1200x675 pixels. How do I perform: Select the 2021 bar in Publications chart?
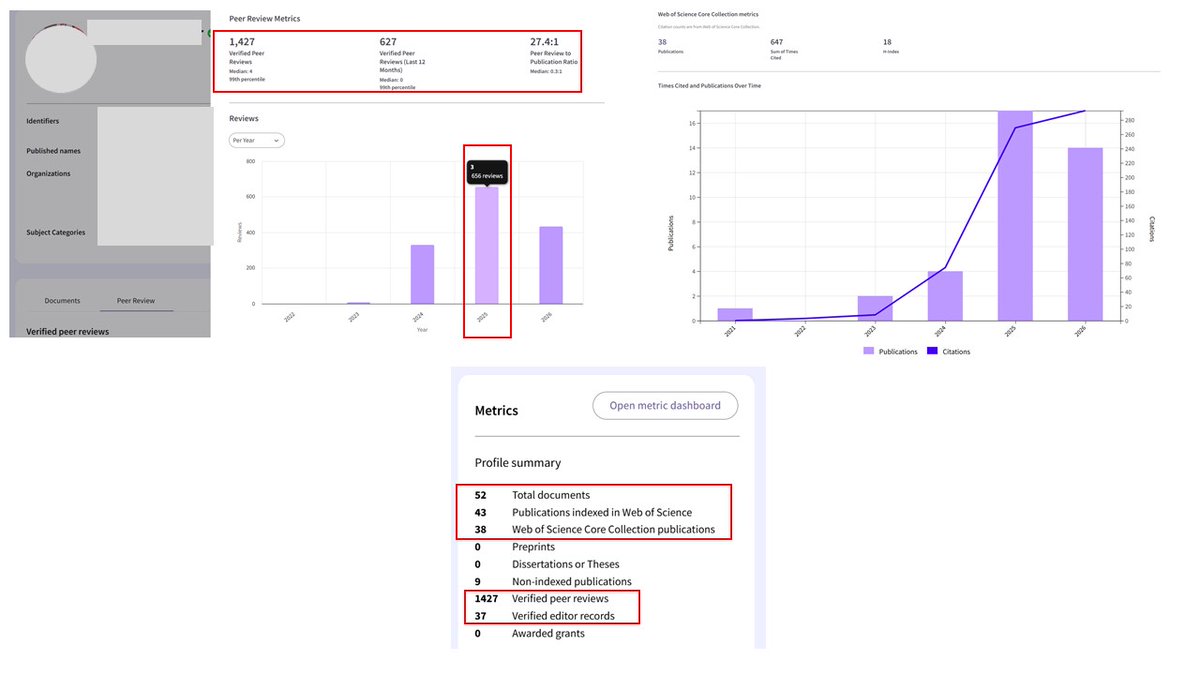pyautogui.click(x=735, y=314)
